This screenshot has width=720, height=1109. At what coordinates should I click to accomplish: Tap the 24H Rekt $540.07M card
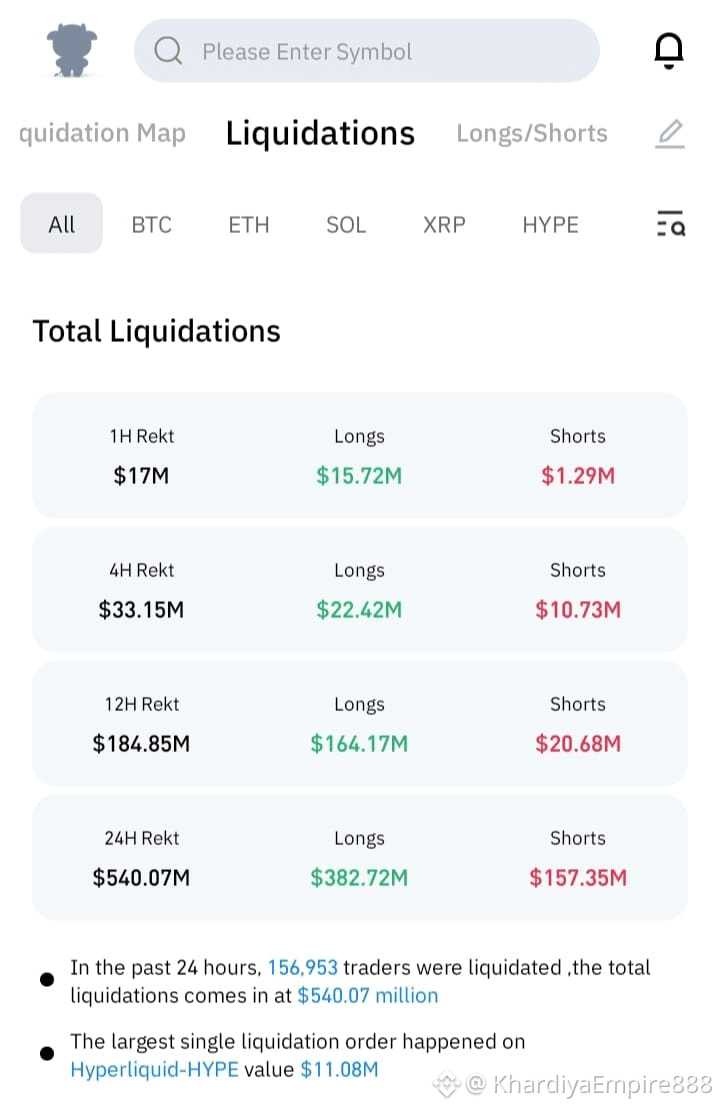(x=359, y=857)
